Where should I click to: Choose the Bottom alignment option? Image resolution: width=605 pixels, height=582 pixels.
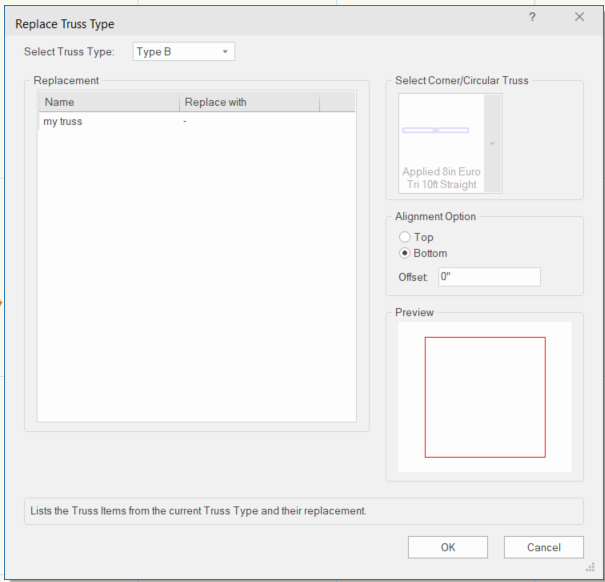point(405,253)
